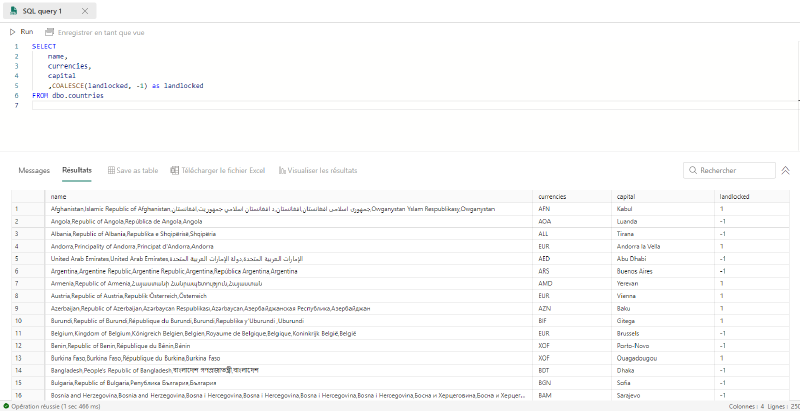The width and height of the screenshot is (800, 411).
Task: Select the Burundi name cell
Action: [x=290, y=321]
